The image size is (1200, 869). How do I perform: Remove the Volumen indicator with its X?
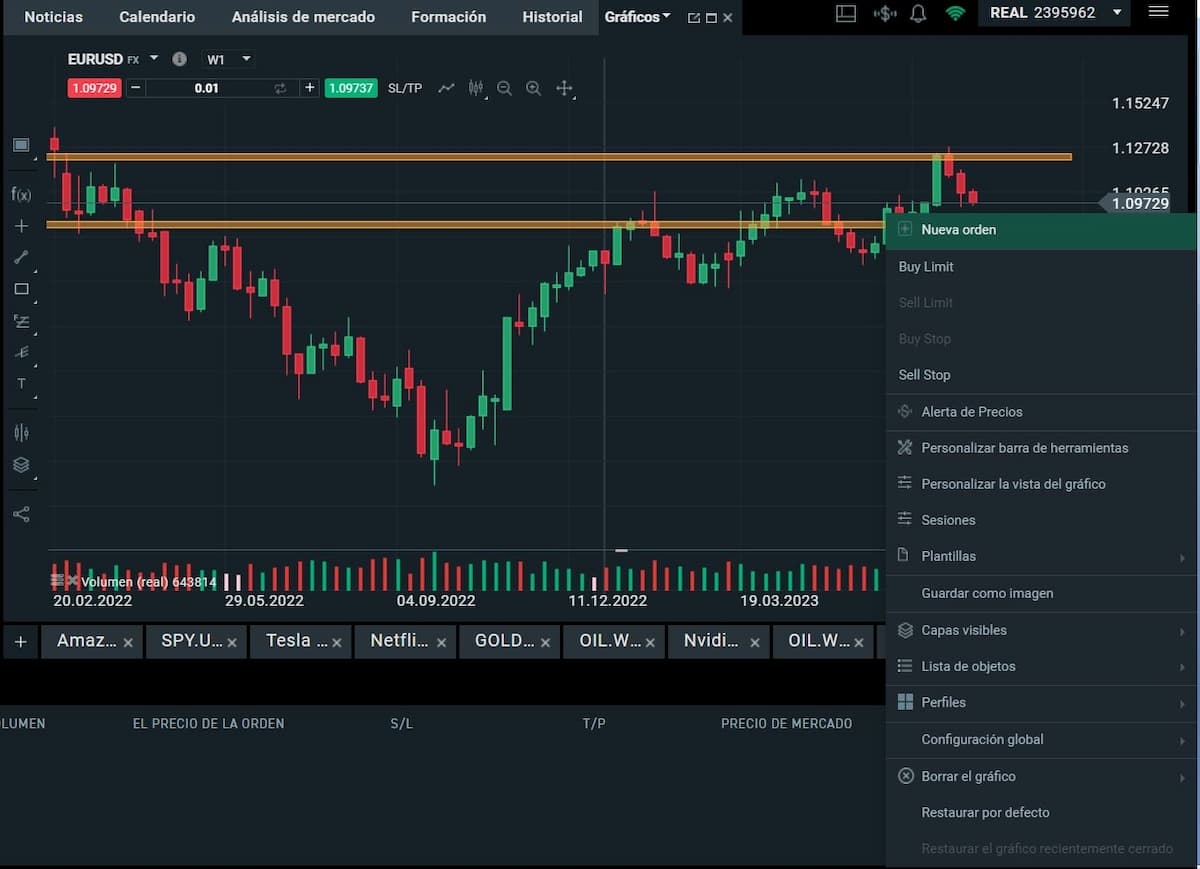72,580
